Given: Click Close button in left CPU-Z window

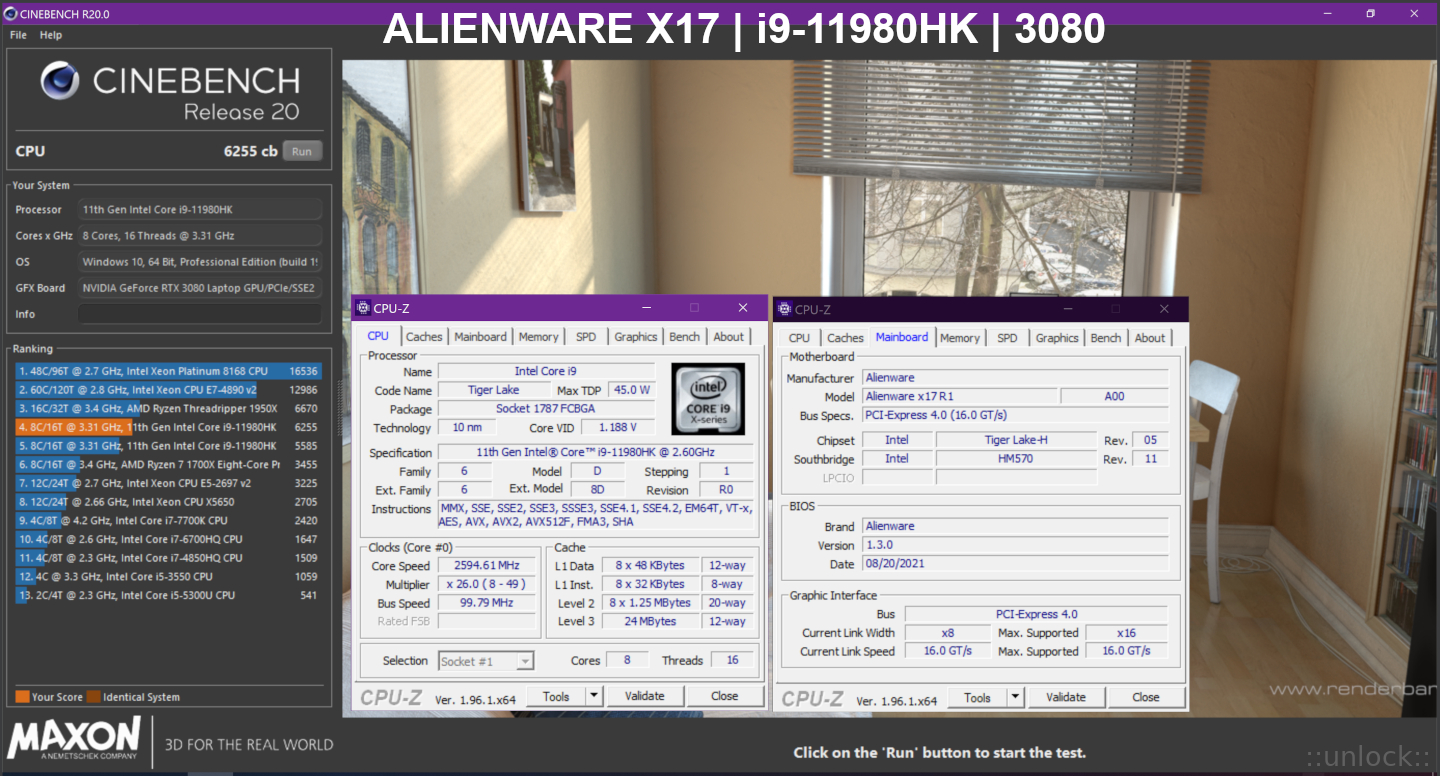Looking at the screenshot, I should (725, 696).
